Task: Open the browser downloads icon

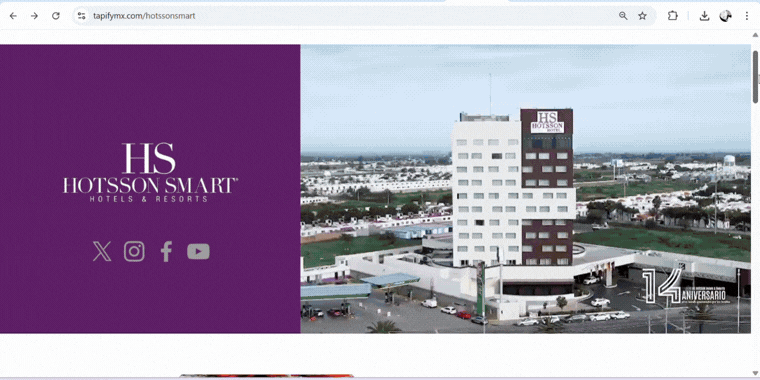Action: (704, 16)
